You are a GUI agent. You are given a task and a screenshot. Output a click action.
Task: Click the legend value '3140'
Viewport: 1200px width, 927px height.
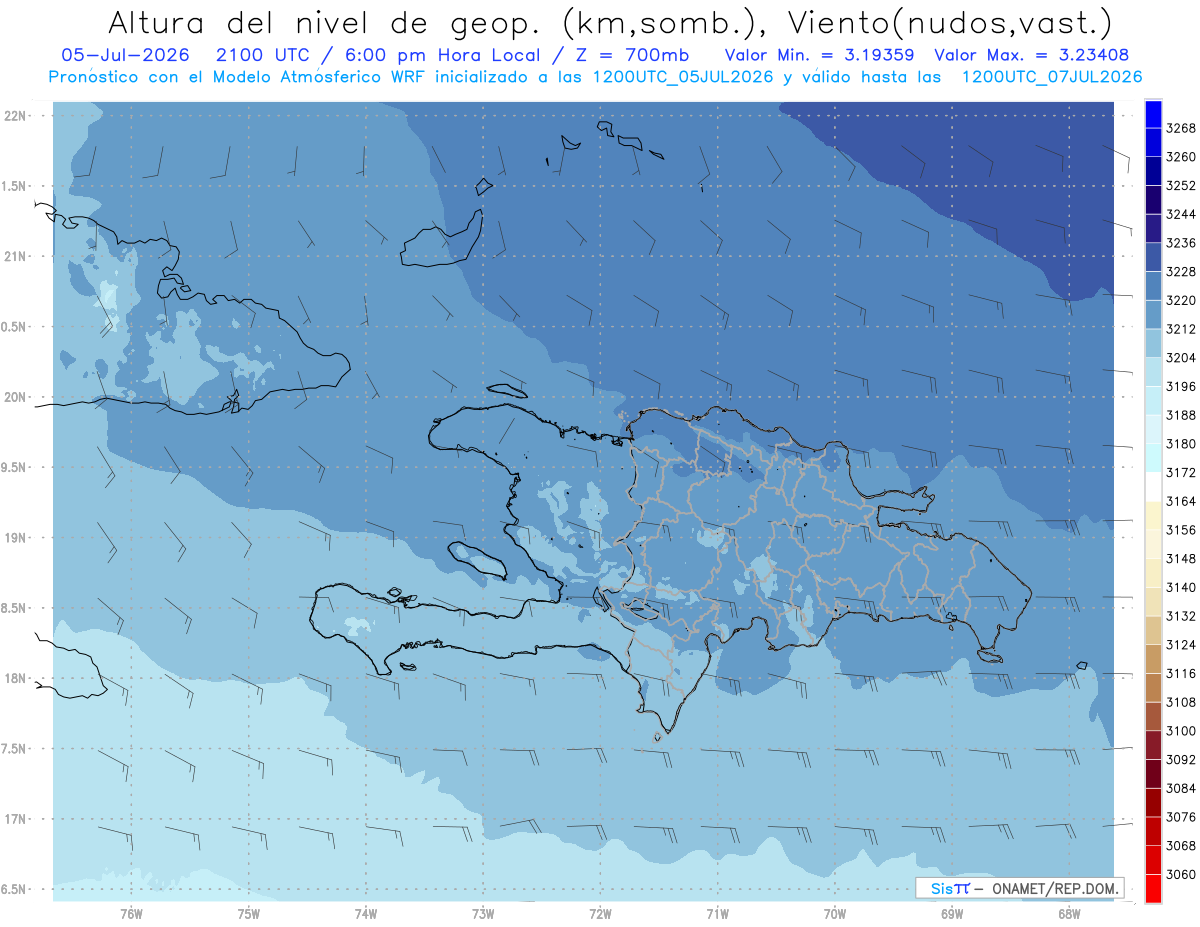coord(1181,587)
